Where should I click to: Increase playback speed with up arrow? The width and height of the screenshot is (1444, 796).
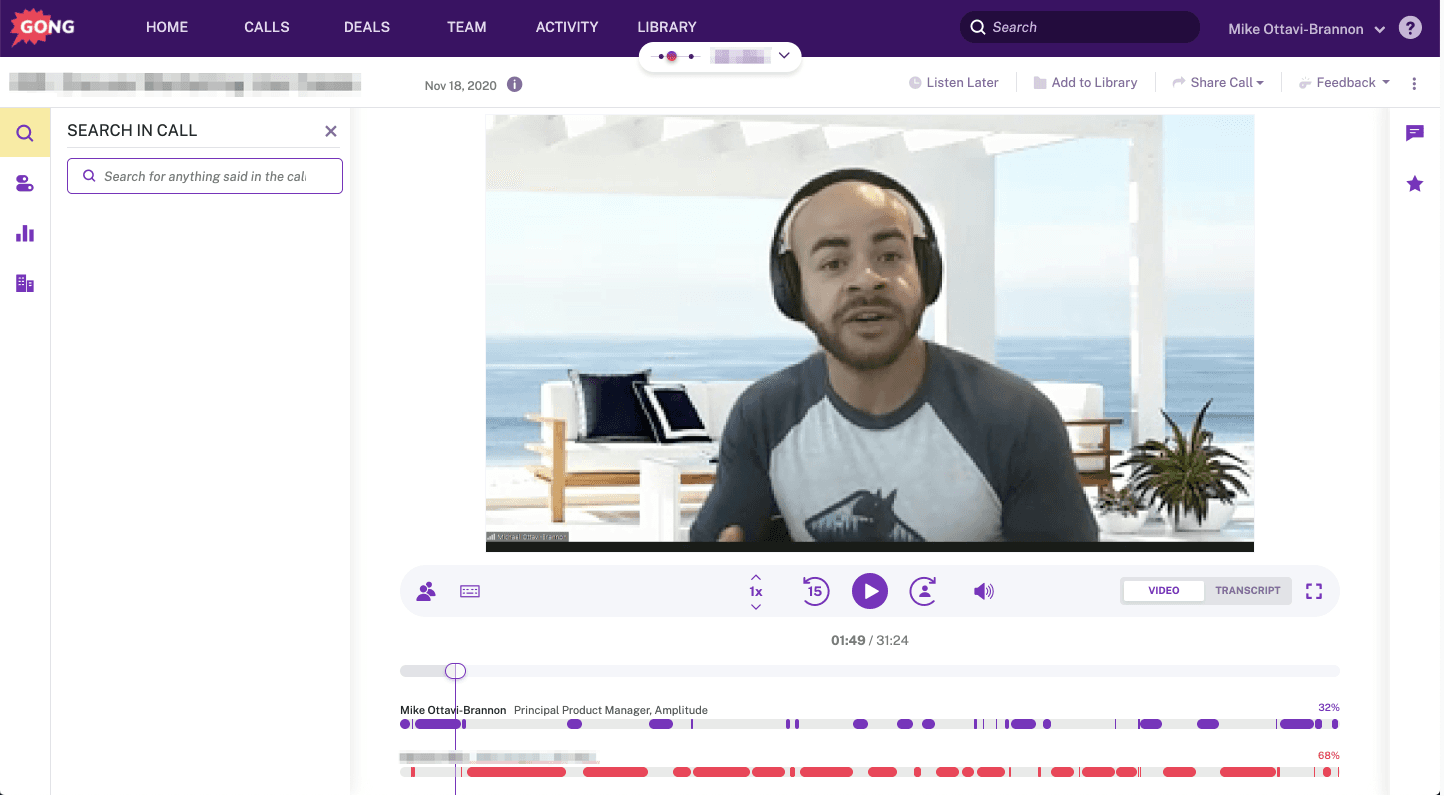[x=756, y=577]
